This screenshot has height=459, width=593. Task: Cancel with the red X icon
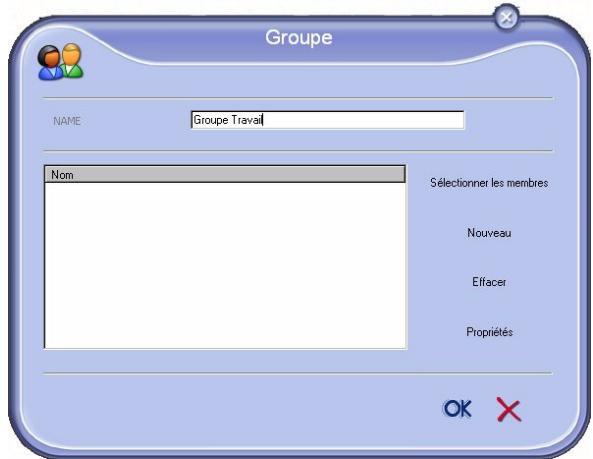509,409
